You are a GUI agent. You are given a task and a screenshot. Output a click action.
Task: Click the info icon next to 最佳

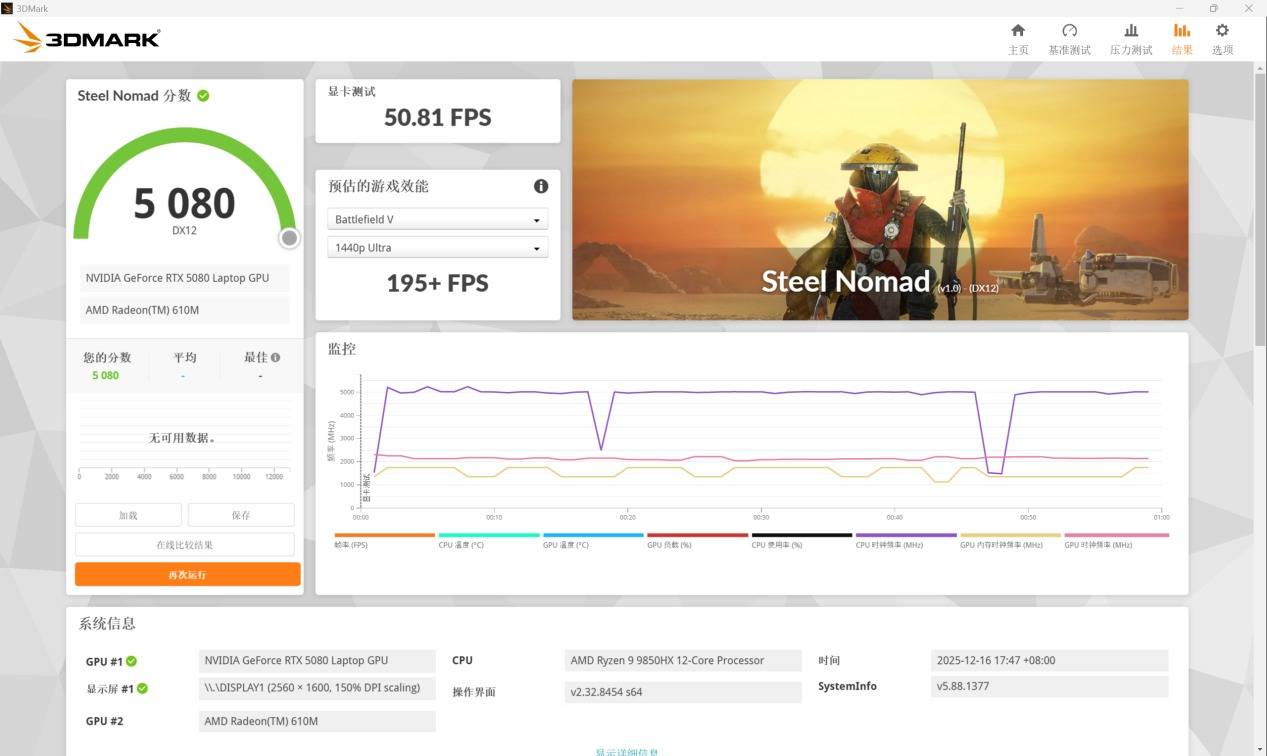click(x=275, y=357)
